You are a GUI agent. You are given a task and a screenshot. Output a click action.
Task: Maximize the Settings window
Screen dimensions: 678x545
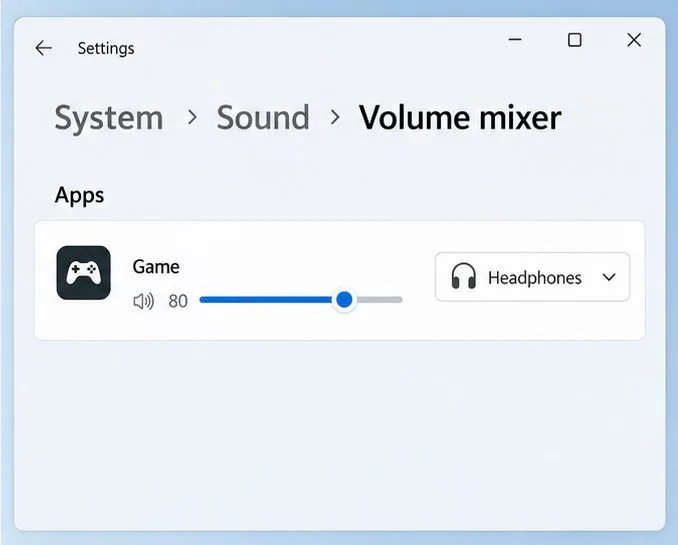click(575, 40)
